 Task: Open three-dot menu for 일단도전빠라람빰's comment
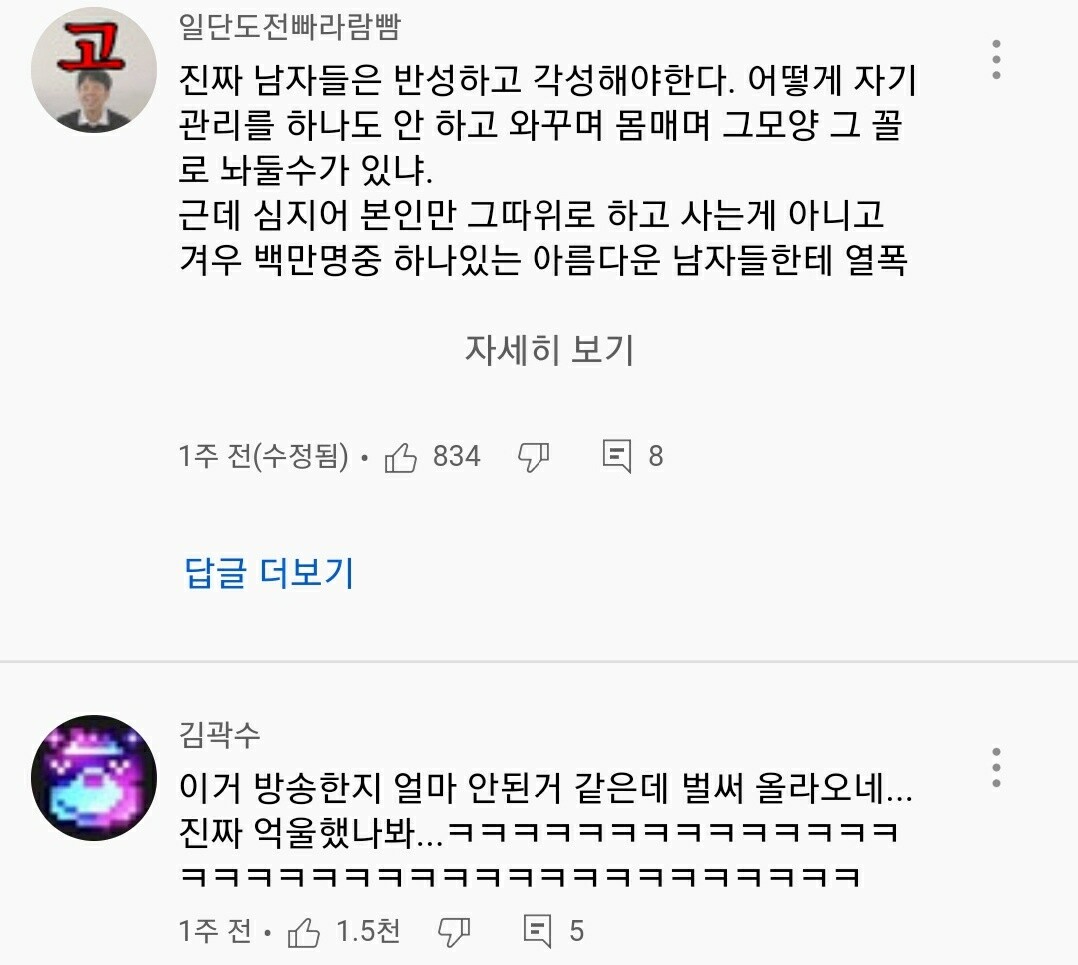click(x=996, y=60)
